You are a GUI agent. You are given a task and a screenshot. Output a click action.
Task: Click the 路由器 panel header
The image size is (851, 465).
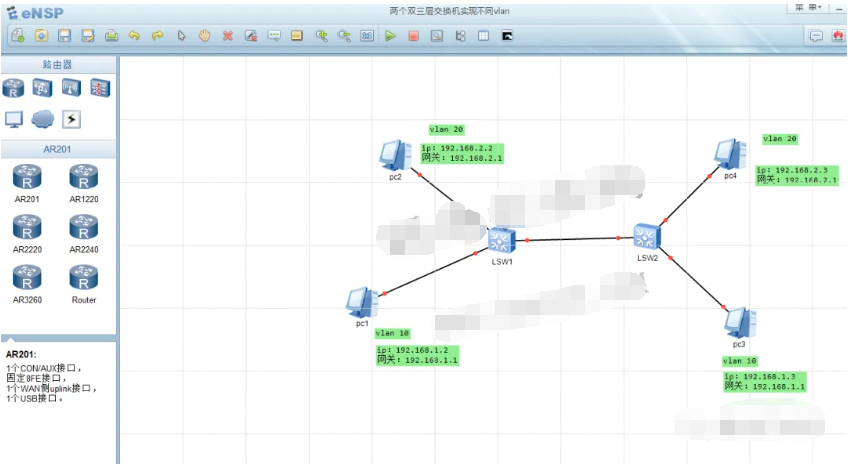click(58, 65)
